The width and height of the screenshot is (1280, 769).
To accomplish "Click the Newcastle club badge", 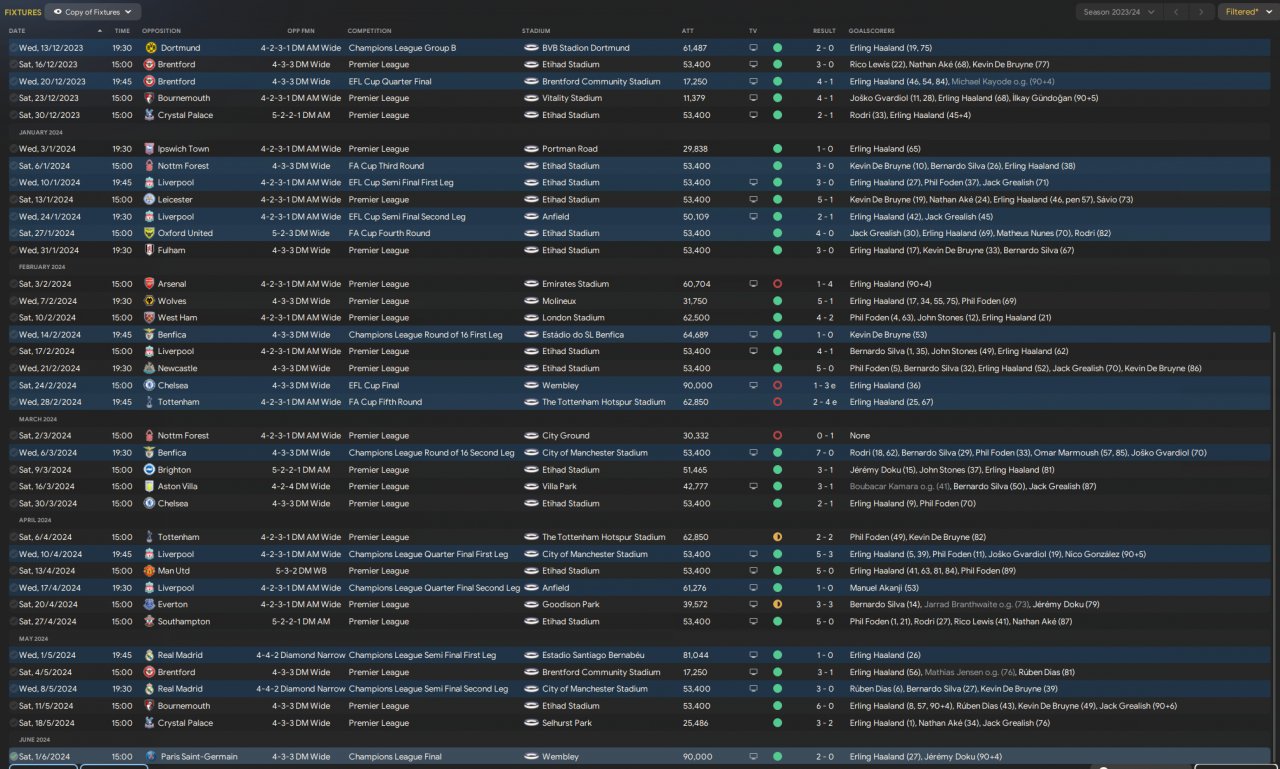I will point(149,369).
